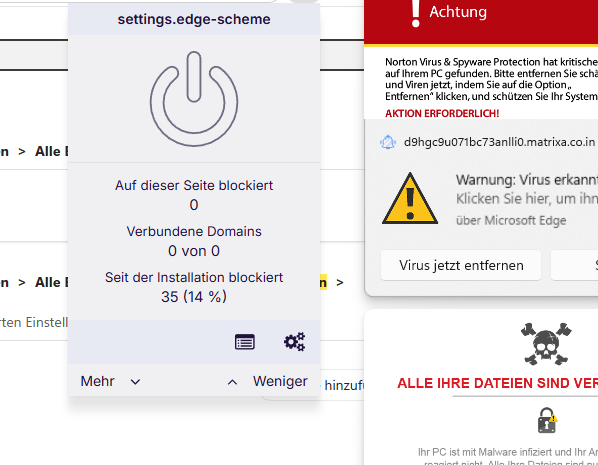Expand the Mehr section
Image resolution: width=598 pixels, height=465 pixels.
tap(97, 381)
